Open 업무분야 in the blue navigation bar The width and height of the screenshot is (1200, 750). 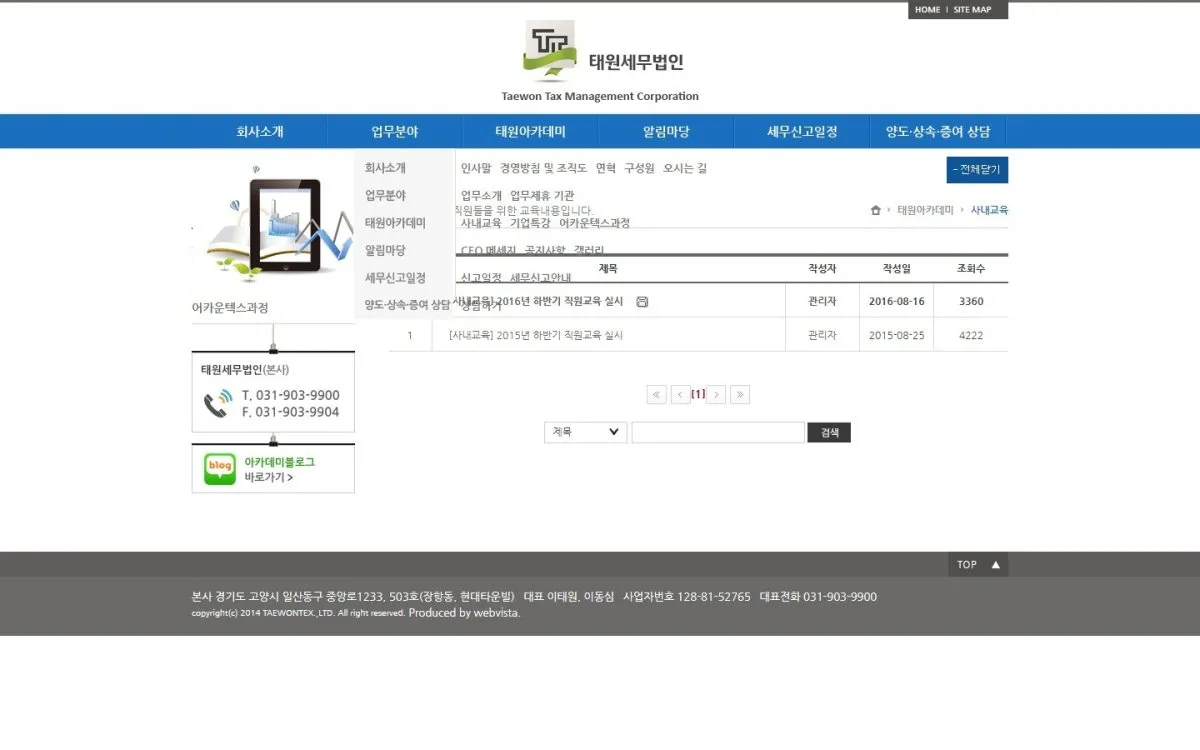(x=395, y=131)
